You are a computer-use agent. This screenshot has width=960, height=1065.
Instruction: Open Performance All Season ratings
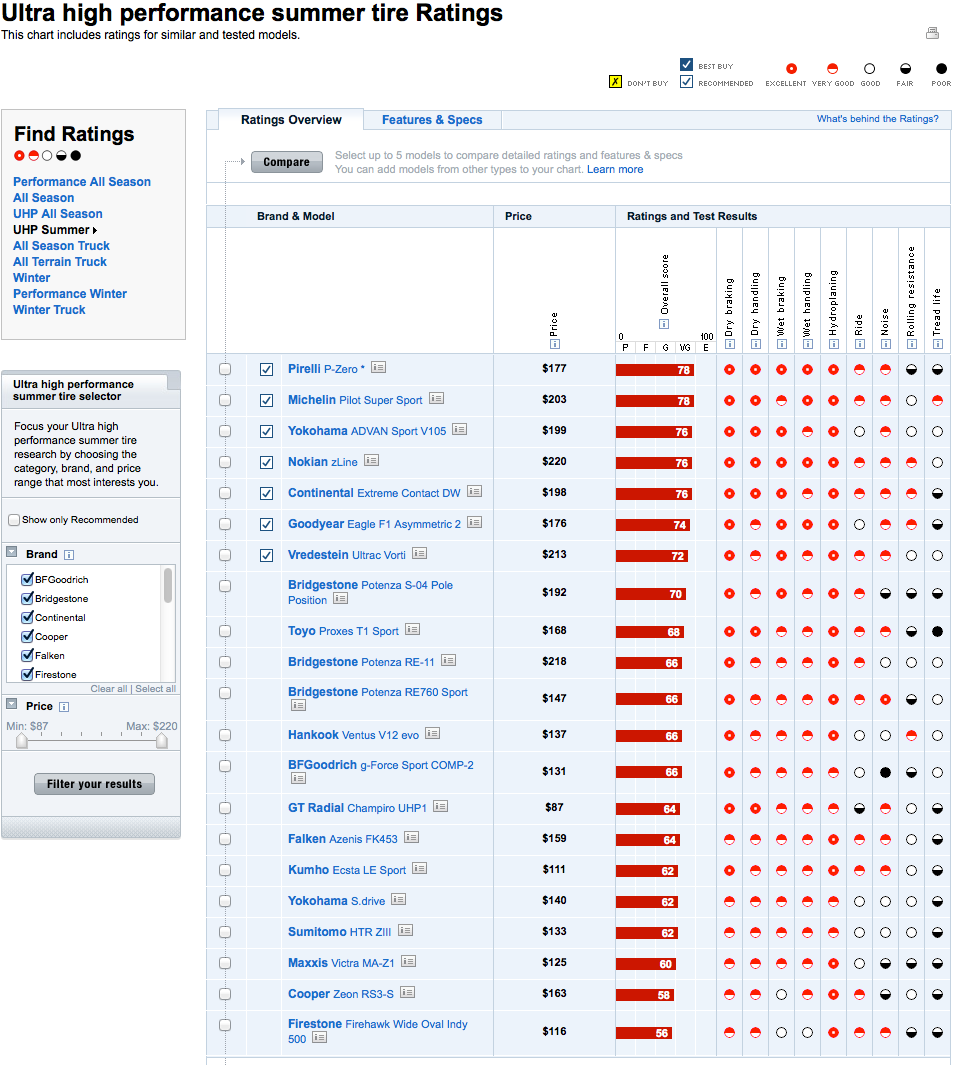[x=82, y=182]
